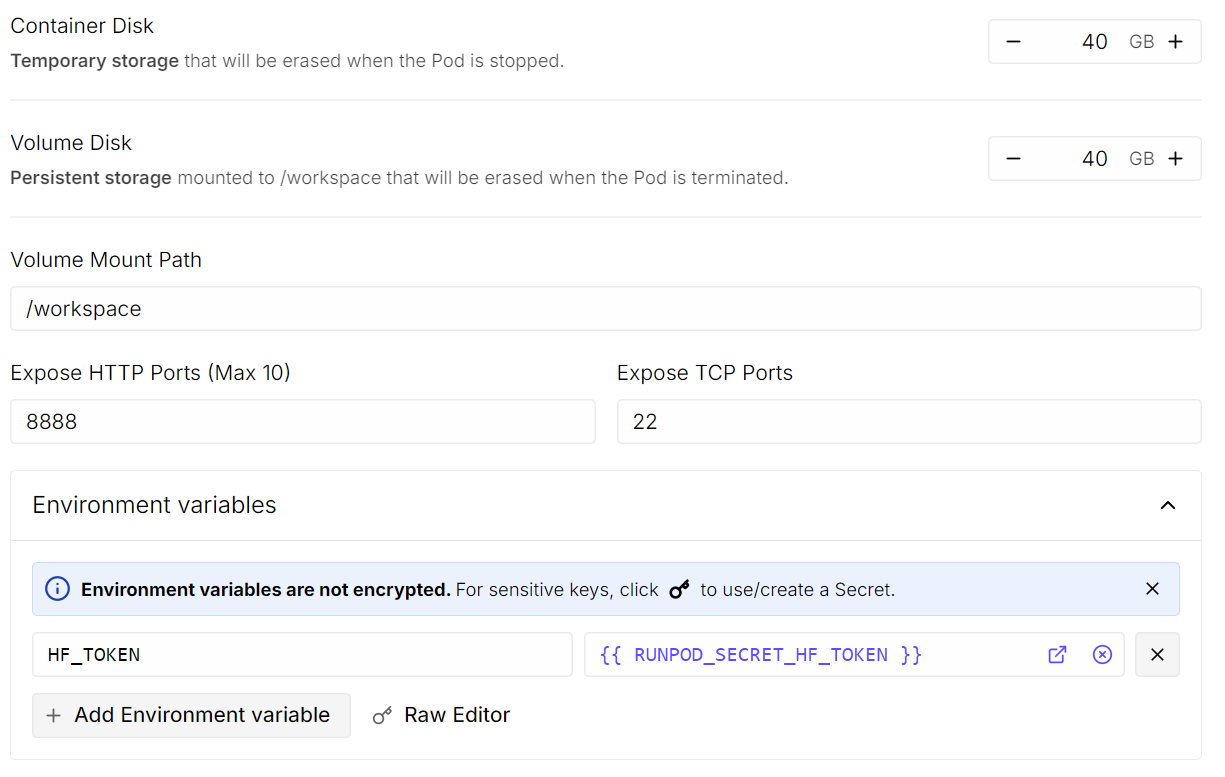1225x777 pixels.
Task: Remove the HF_TOKEN environment variable row
Action: pyautogui.click(x=1157, y=655)
